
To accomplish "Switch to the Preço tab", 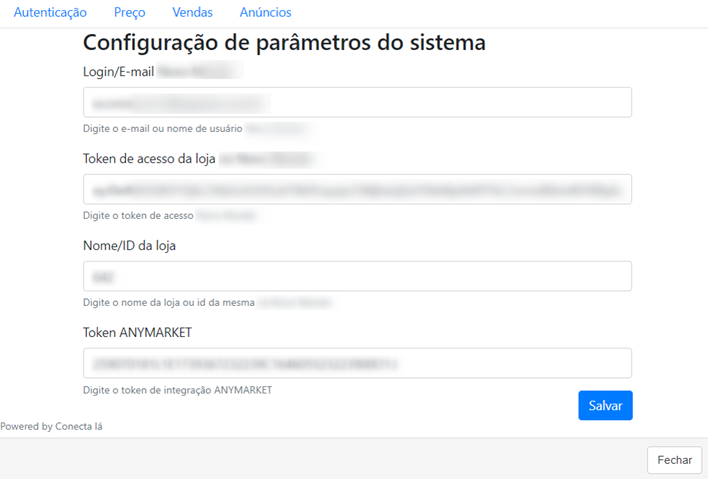I will tap(129, 13).
